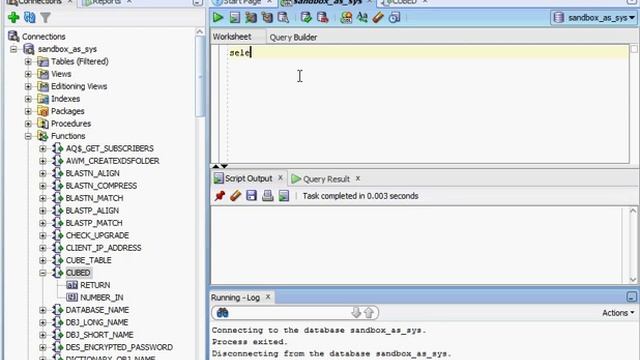640x360 pixels.
Task: Expand the Indexes node
Action: 28,99
